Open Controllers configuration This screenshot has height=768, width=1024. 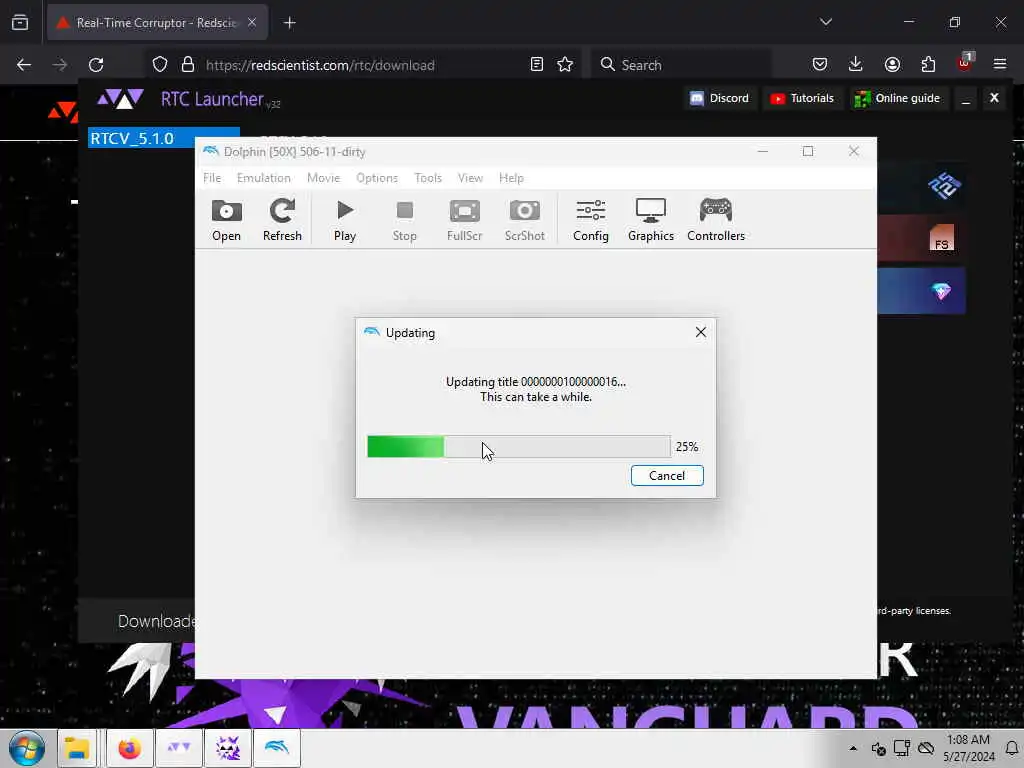point(716,220)
